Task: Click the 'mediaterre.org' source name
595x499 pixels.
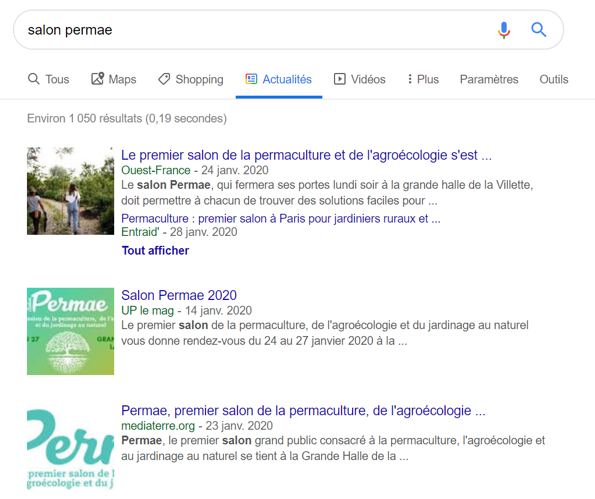Action: point(158,426)
